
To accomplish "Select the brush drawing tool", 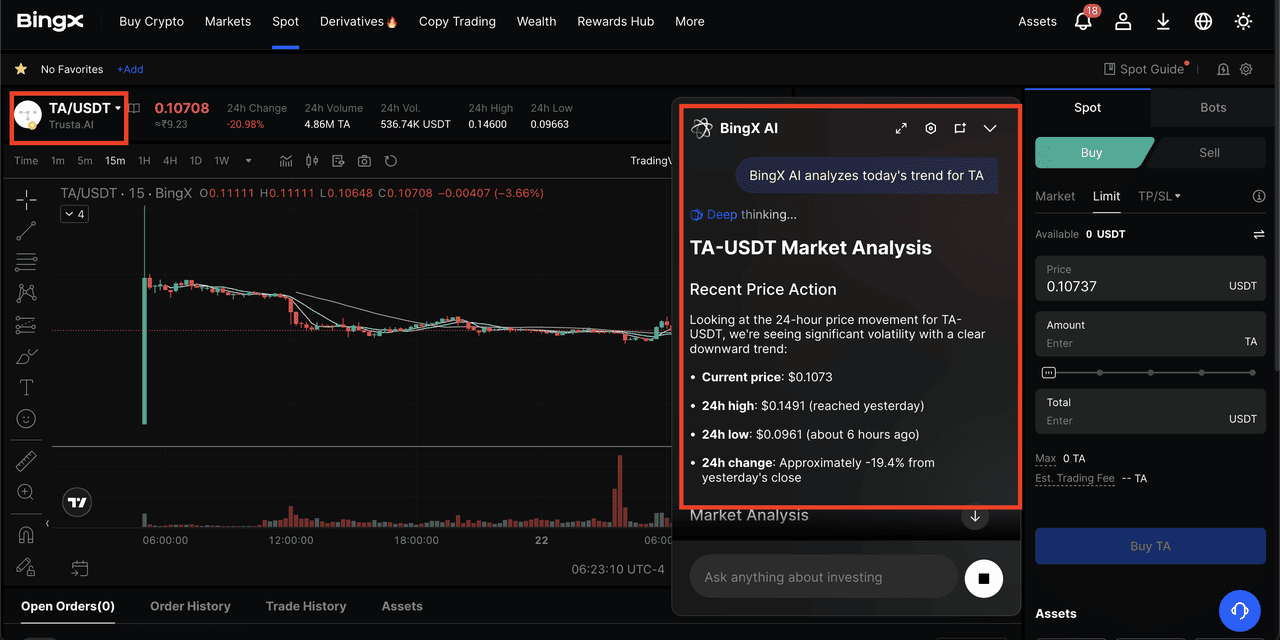I will [x=26, y=357].
